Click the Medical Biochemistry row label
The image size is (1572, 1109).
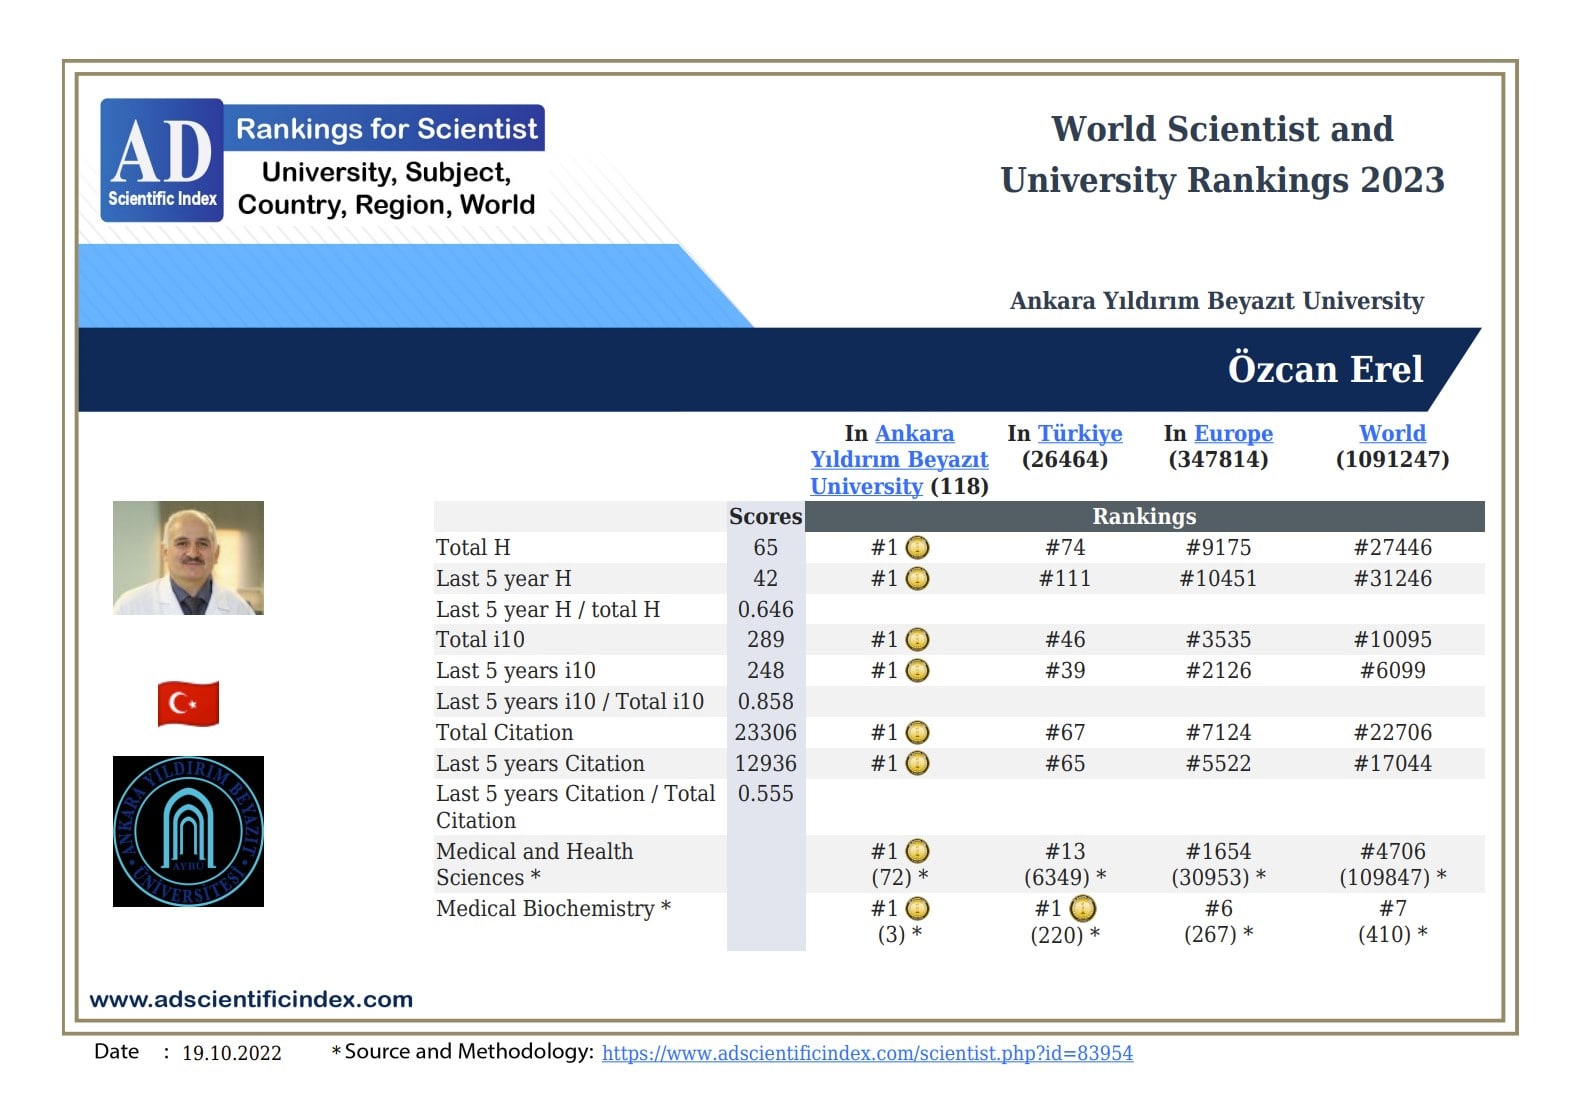(553, 909)
